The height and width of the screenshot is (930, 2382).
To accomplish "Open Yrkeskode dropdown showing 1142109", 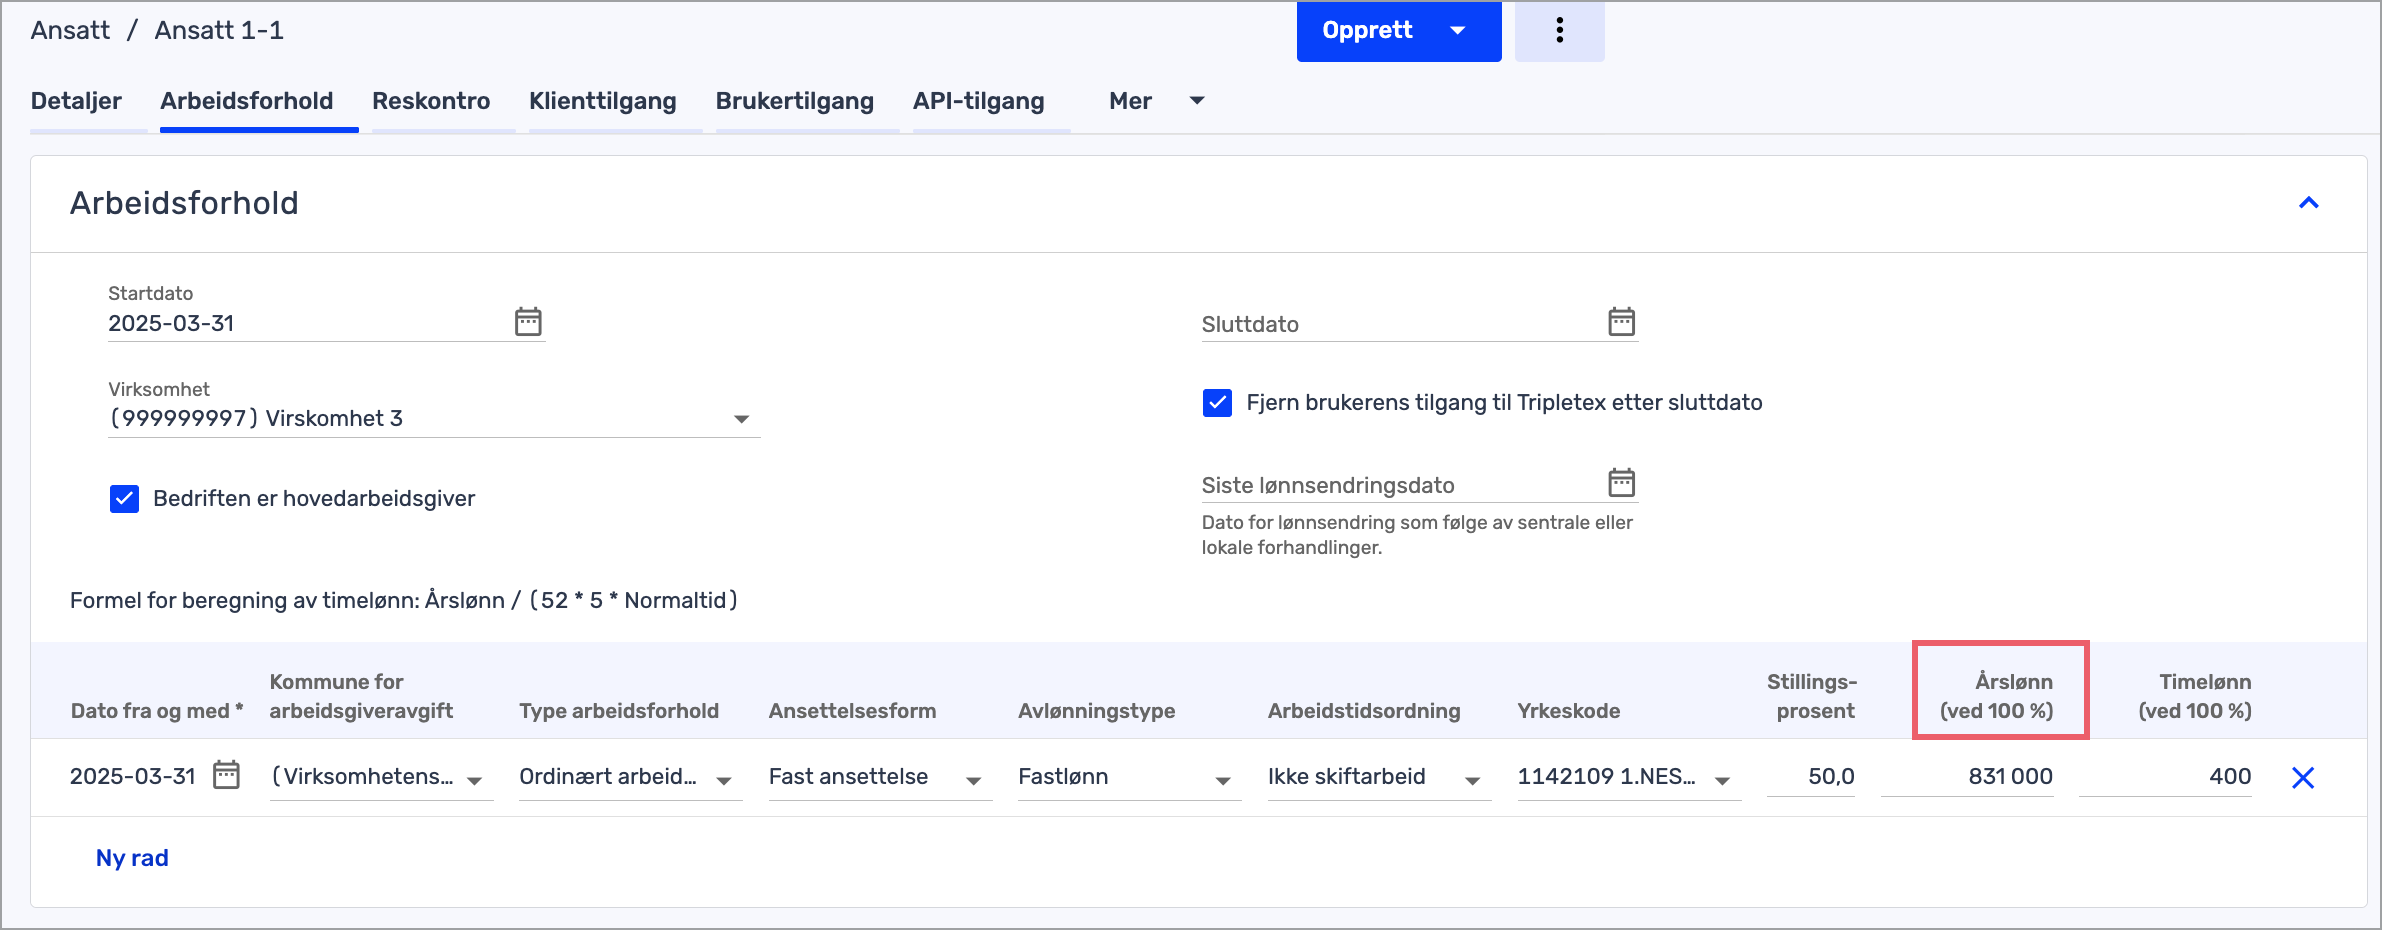I will coord(1629,778).
